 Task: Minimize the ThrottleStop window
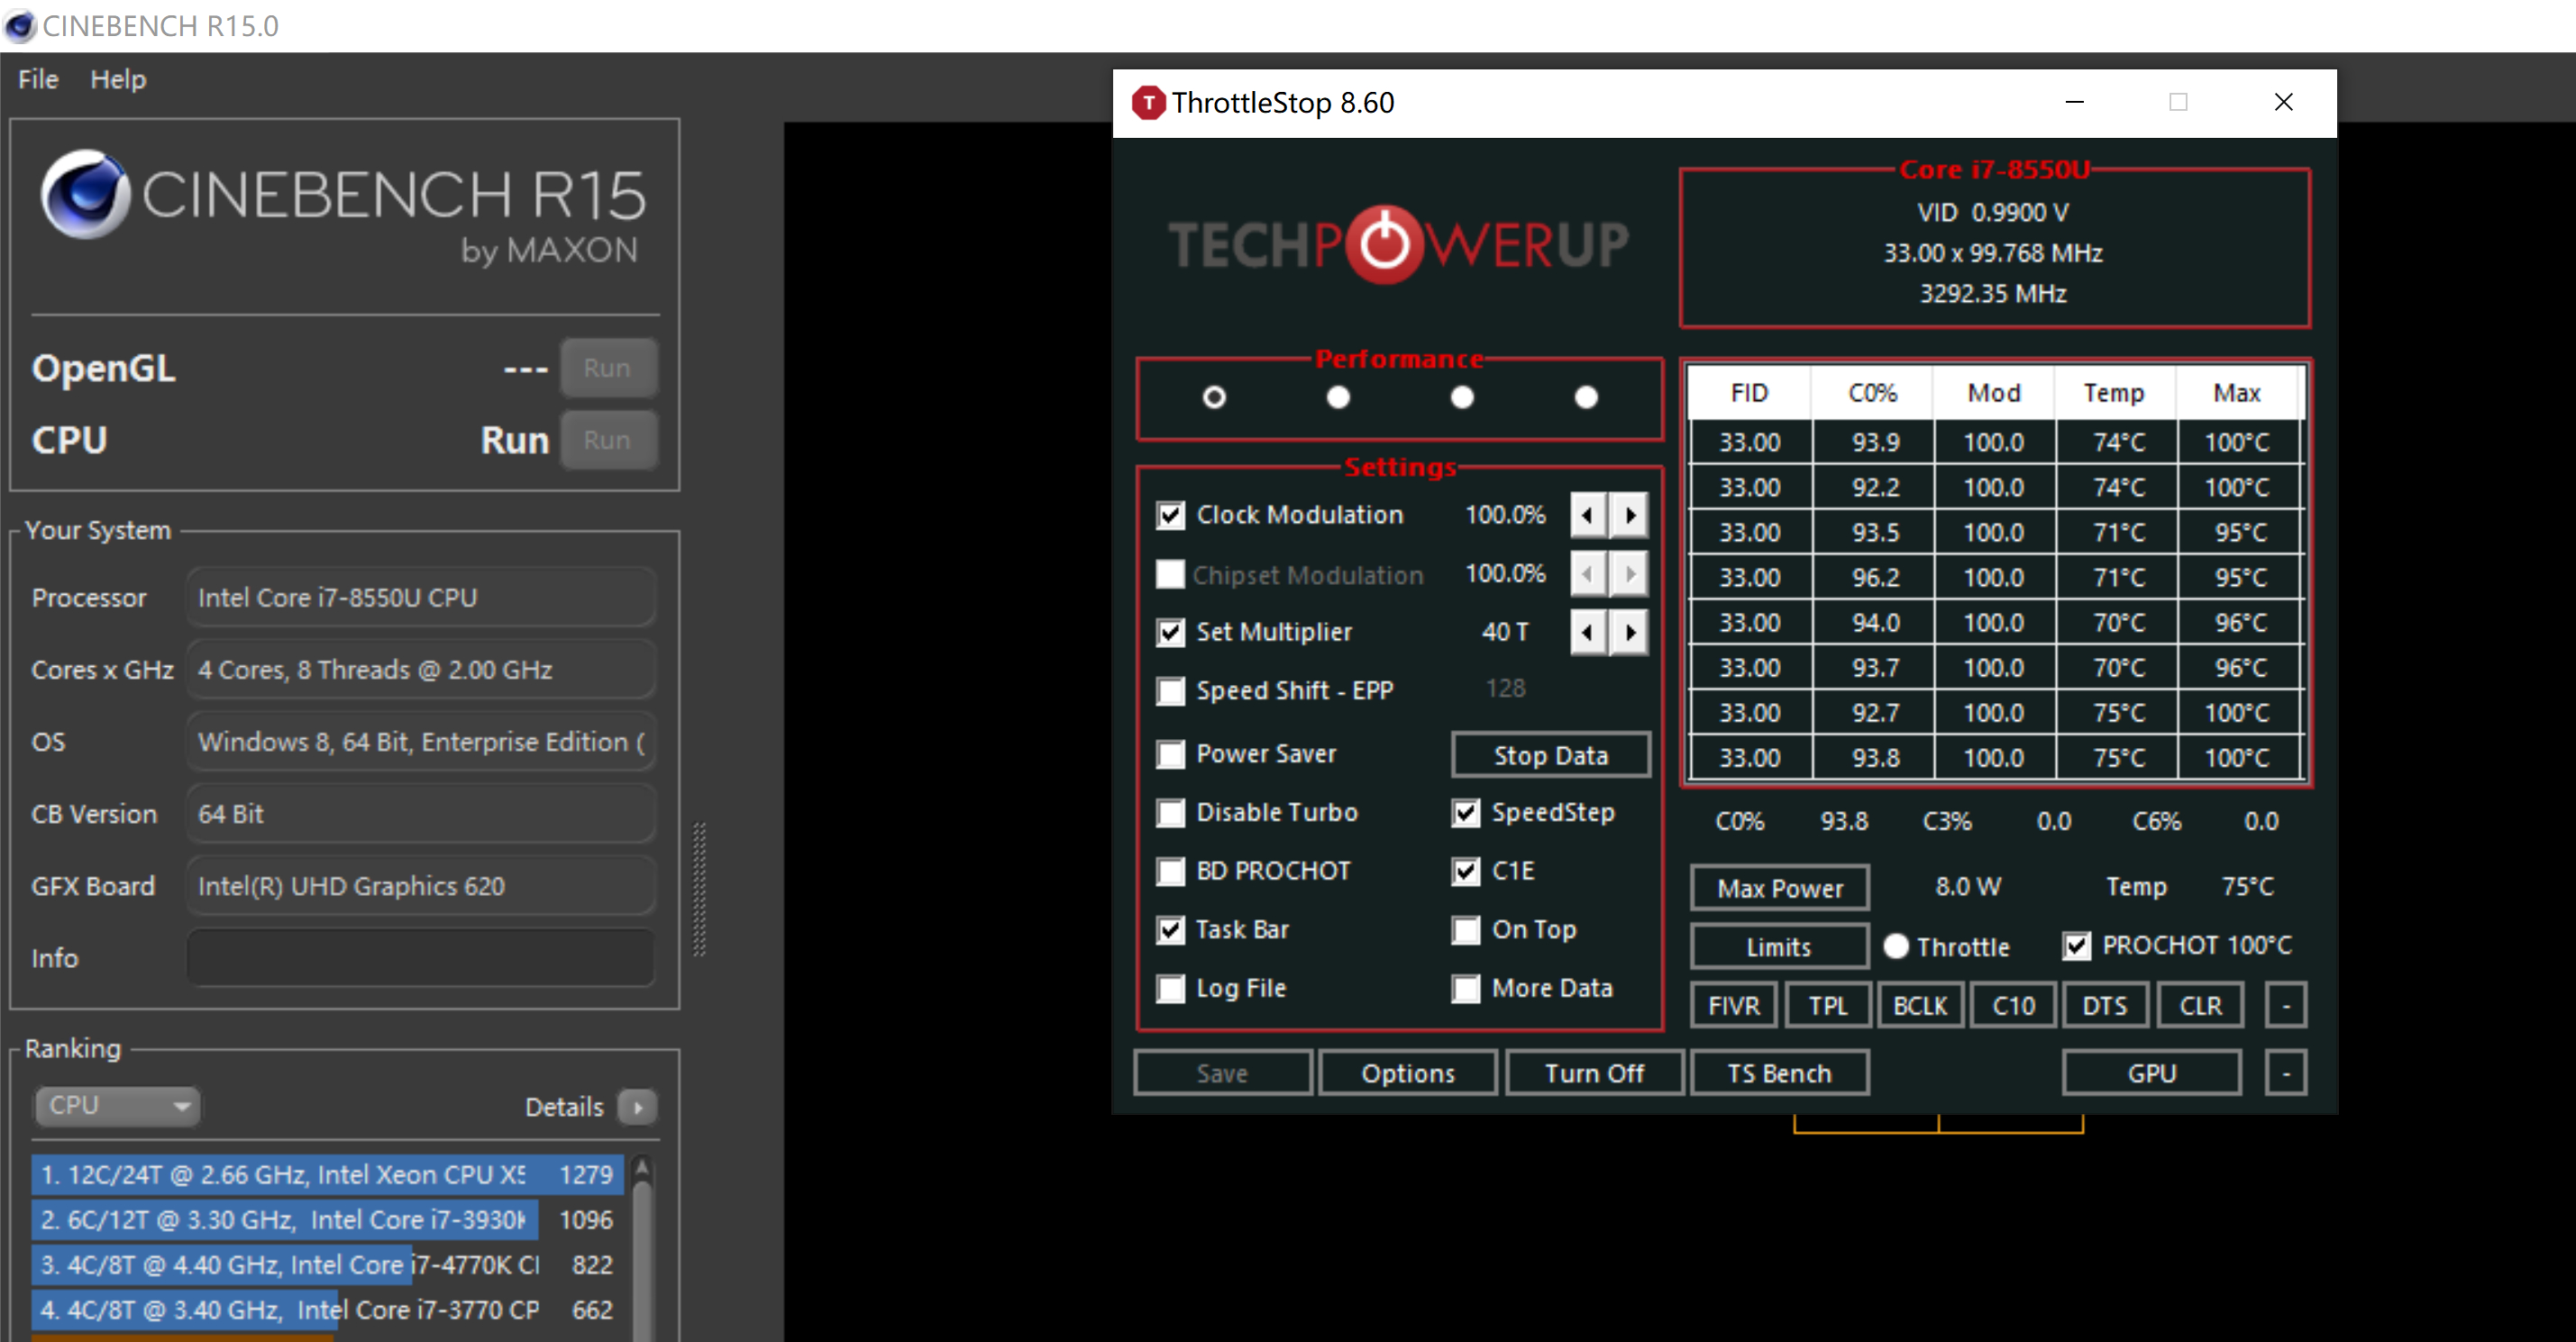[x=2075, y=102]
